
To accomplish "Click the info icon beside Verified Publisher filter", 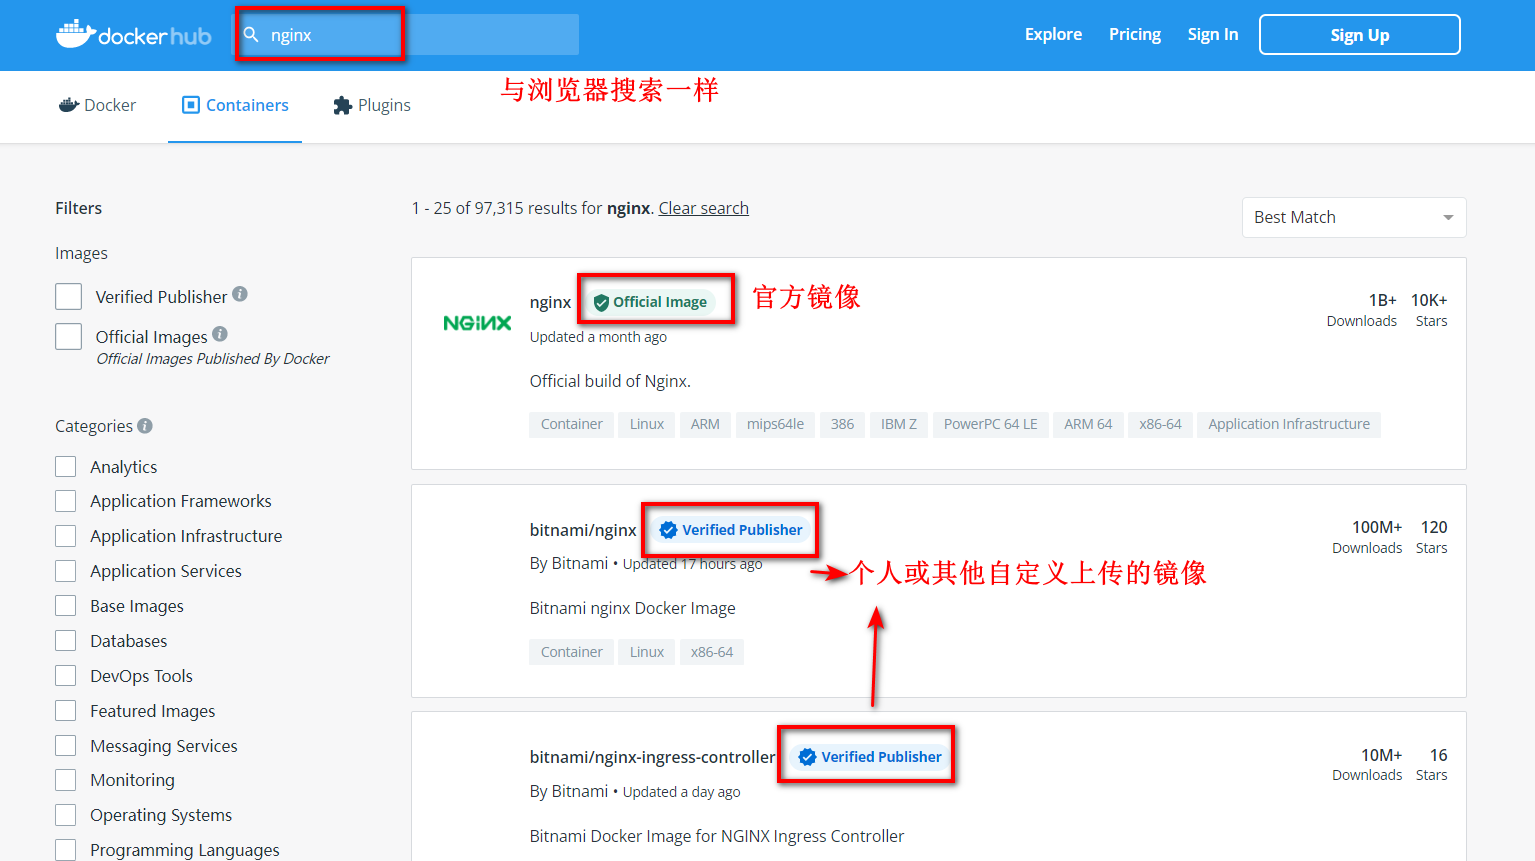I will coord(240,294).
